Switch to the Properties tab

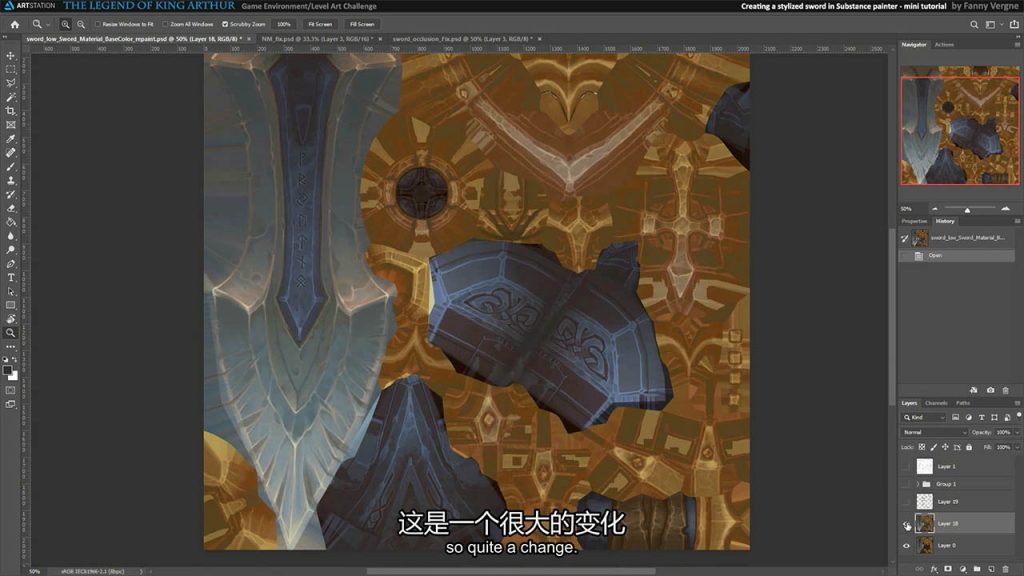(914, 221)
